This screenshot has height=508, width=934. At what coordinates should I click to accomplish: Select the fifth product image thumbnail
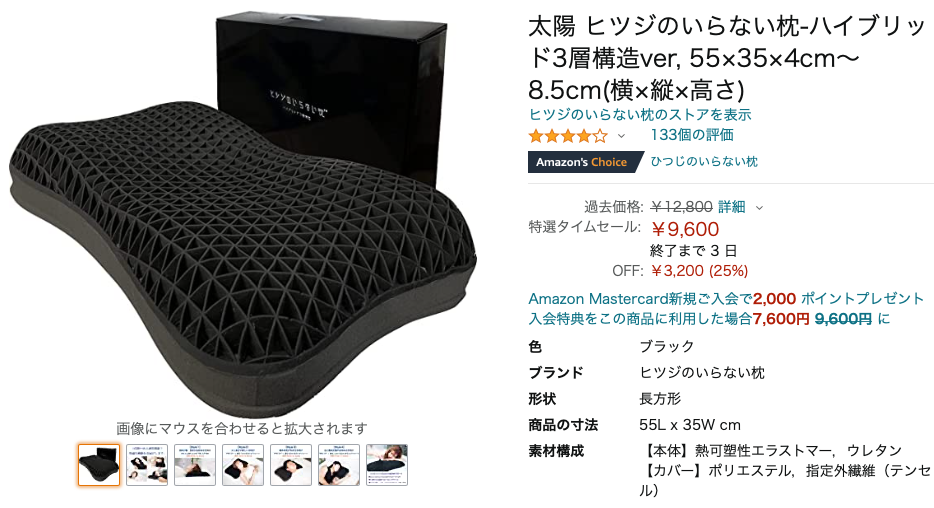coord(291,465)
